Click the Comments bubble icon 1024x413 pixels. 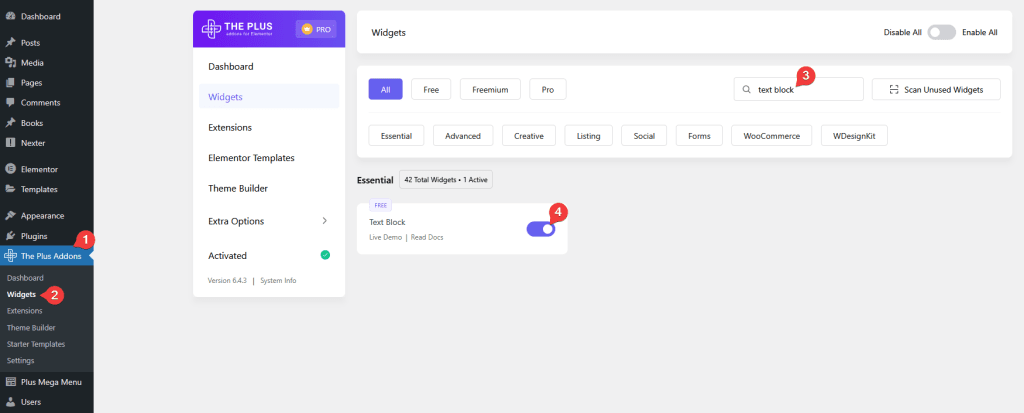10,103
